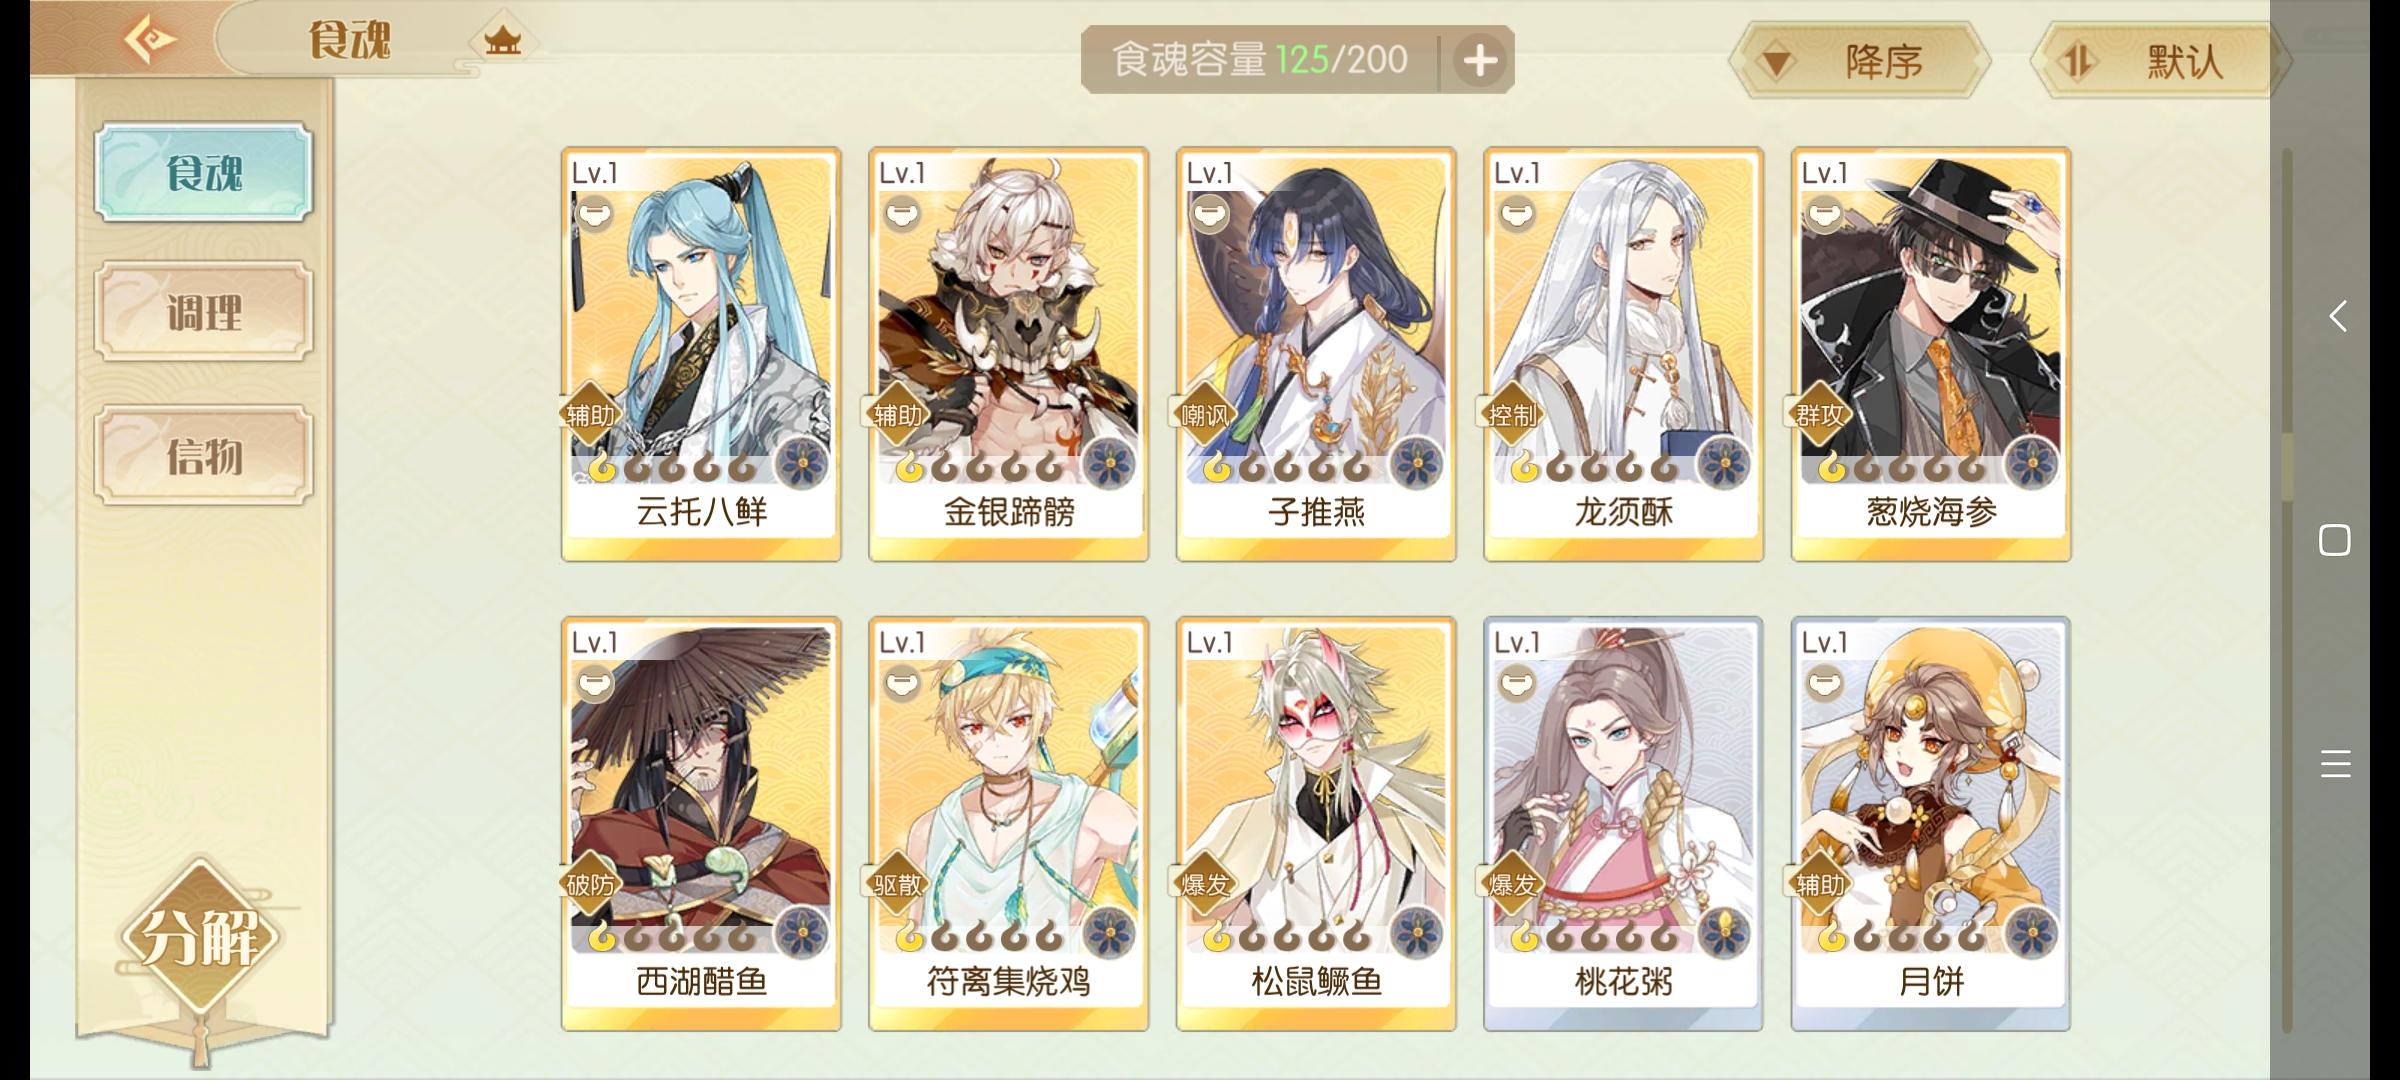Click the plus icon to expand 食魂容量
This screenshot has width=2400, height=1080.
pos(1480,61)
